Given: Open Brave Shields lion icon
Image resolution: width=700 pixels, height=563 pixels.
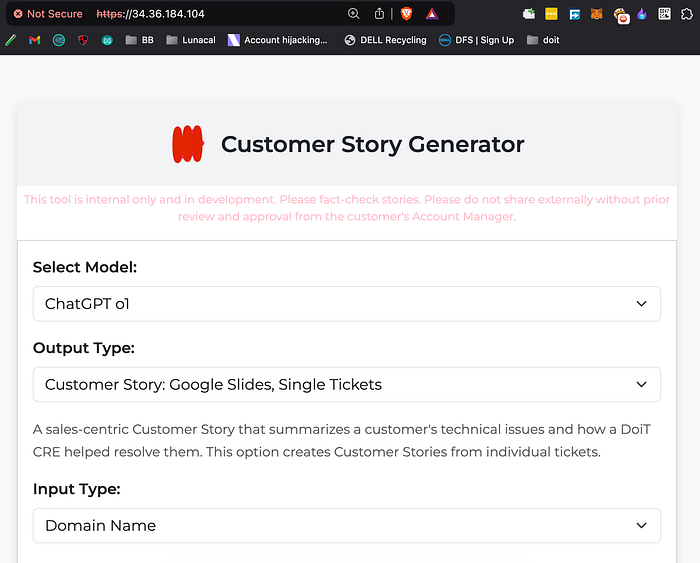Looking at the screenshot, I should pyautogui.click(x=406, y=14).
